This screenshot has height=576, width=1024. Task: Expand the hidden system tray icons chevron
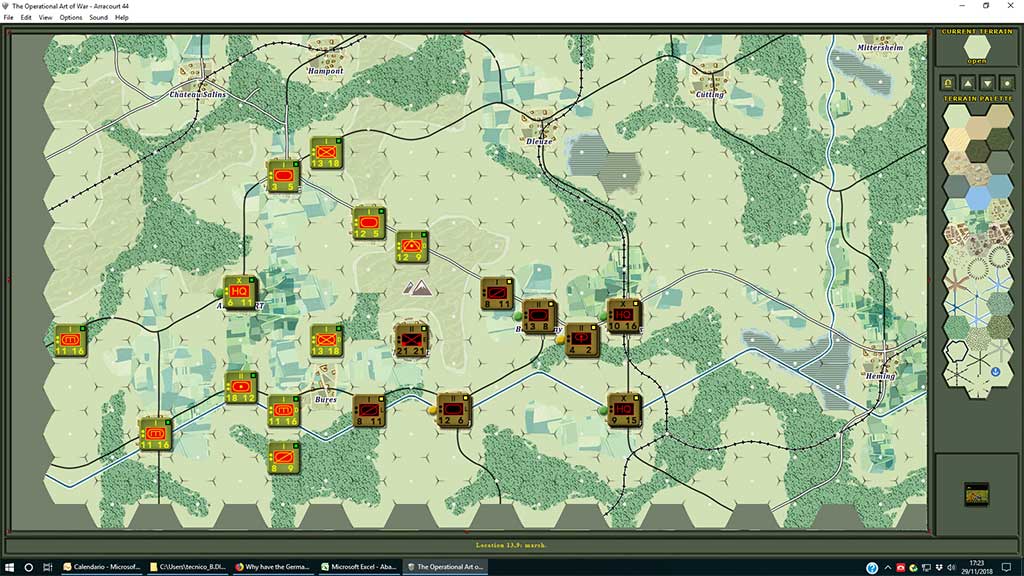(x=888, y=568)
